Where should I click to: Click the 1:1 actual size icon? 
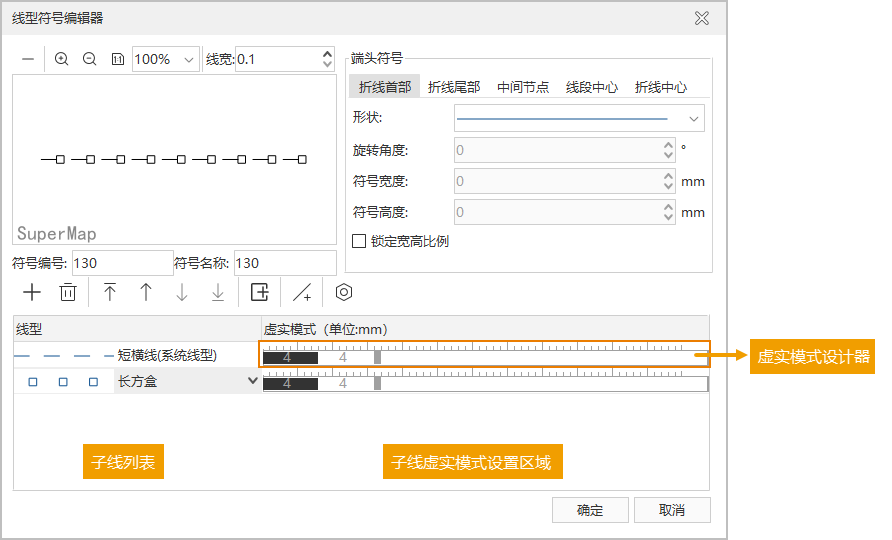coord(118,59)
